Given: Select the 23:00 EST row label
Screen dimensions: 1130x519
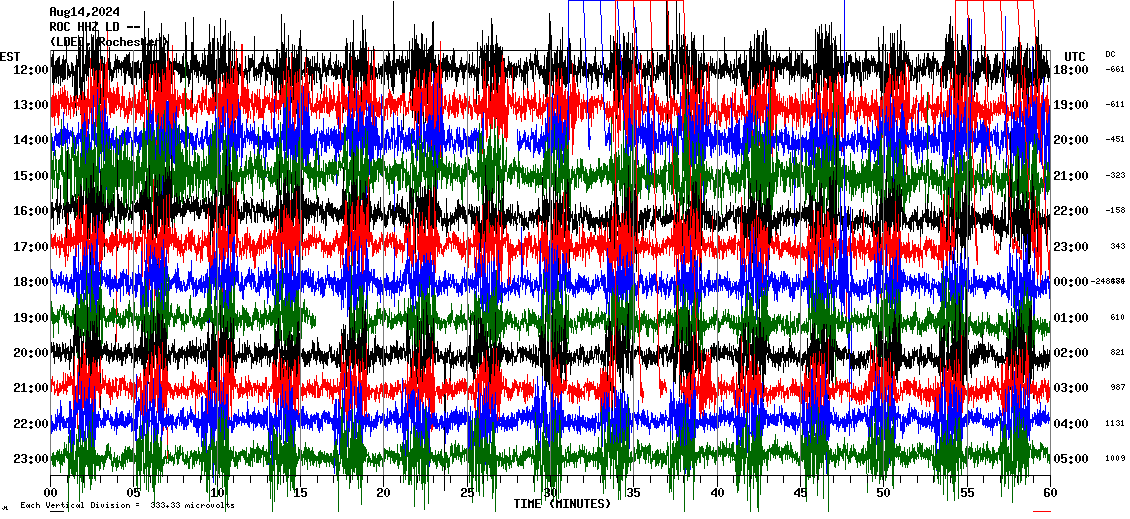Looking at the screenshot, I should tap(30, 459).
